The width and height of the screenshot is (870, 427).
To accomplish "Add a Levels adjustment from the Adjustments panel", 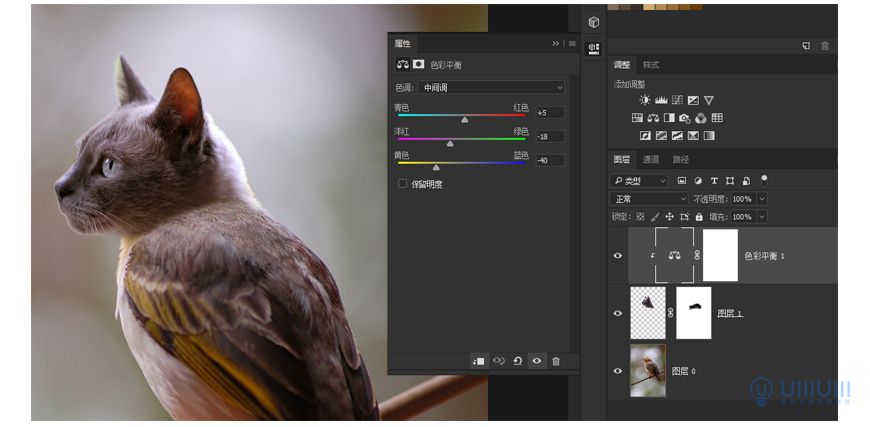I will click(661, 100).
